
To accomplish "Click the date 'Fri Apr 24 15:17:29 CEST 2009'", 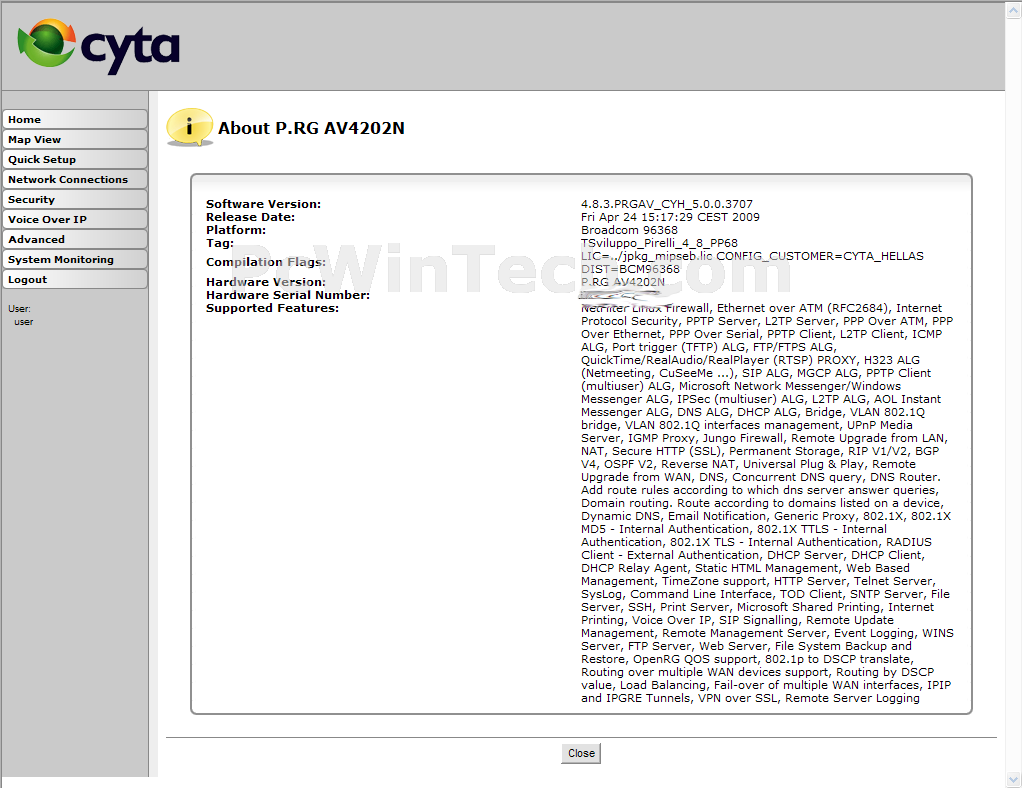I will 670,217.
